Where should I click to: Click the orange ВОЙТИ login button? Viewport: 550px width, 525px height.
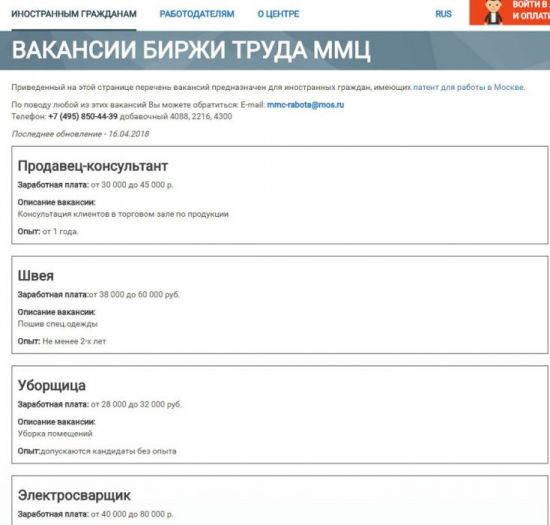coord(510,12)
